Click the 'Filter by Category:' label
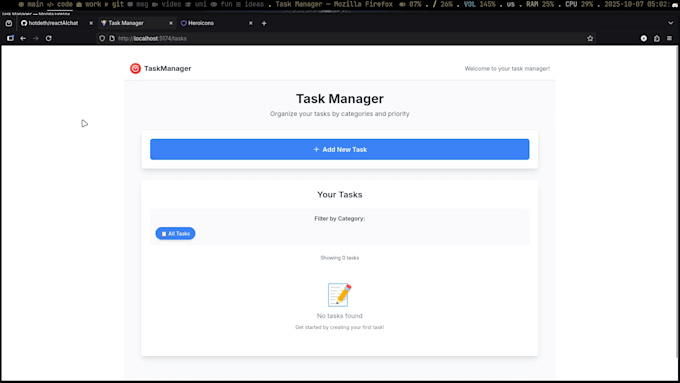Viewport: 680px width, 383px height. (x=340, y=219)
